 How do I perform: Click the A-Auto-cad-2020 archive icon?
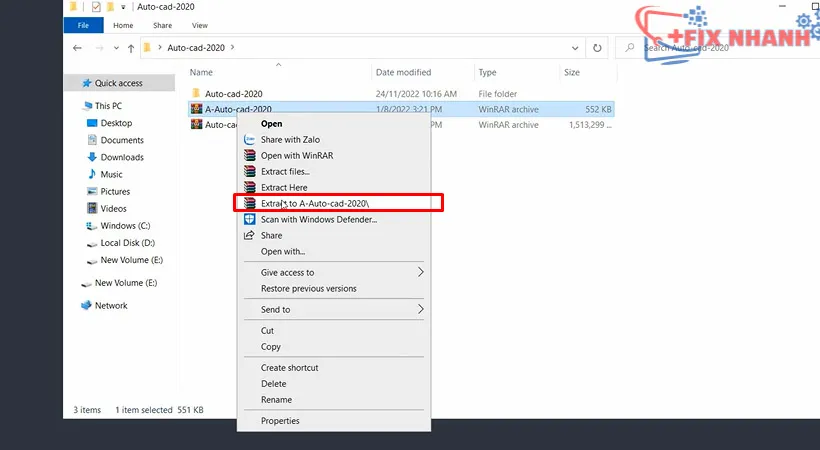coord(196,109)
